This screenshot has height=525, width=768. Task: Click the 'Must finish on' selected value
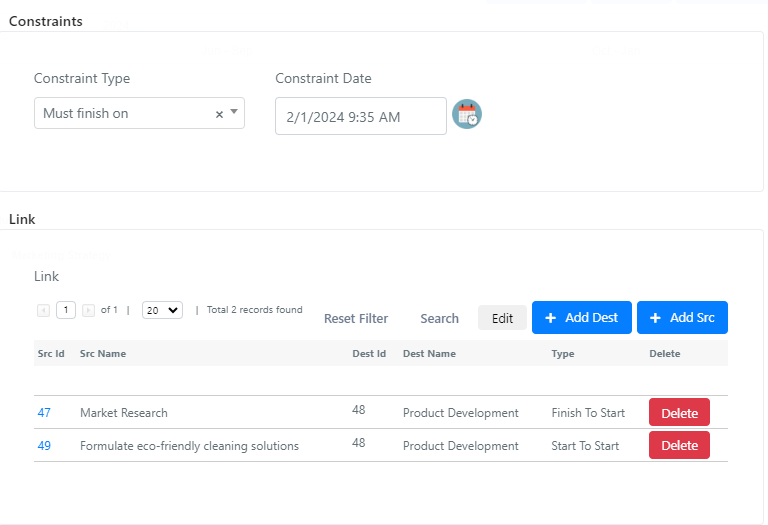(x=86, y=113)
